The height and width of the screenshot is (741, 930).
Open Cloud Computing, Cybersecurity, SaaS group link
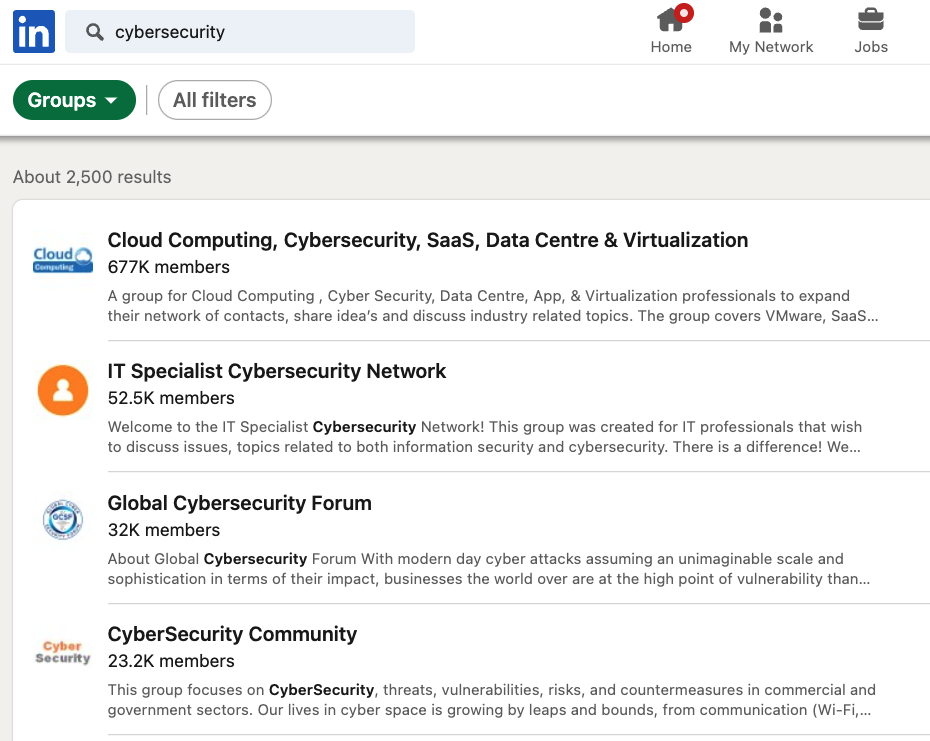(428, 240)
